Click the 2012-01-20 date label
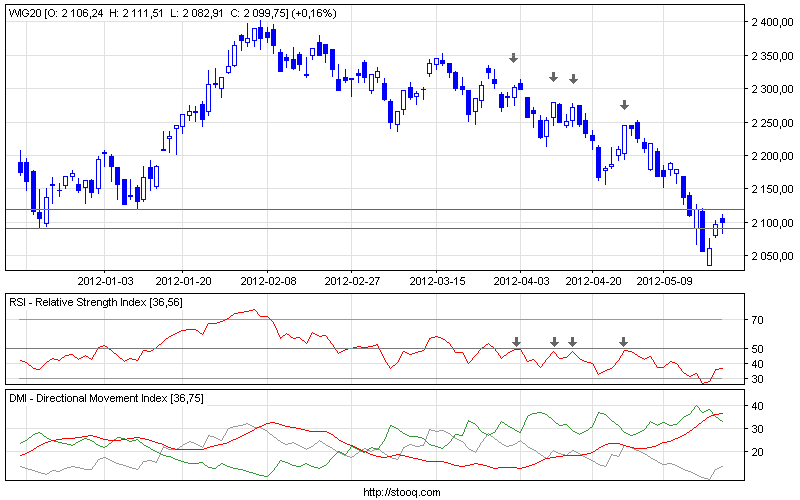Image resolution: width=800 pixels, height=500 pixels. click(x=183, y=281)
